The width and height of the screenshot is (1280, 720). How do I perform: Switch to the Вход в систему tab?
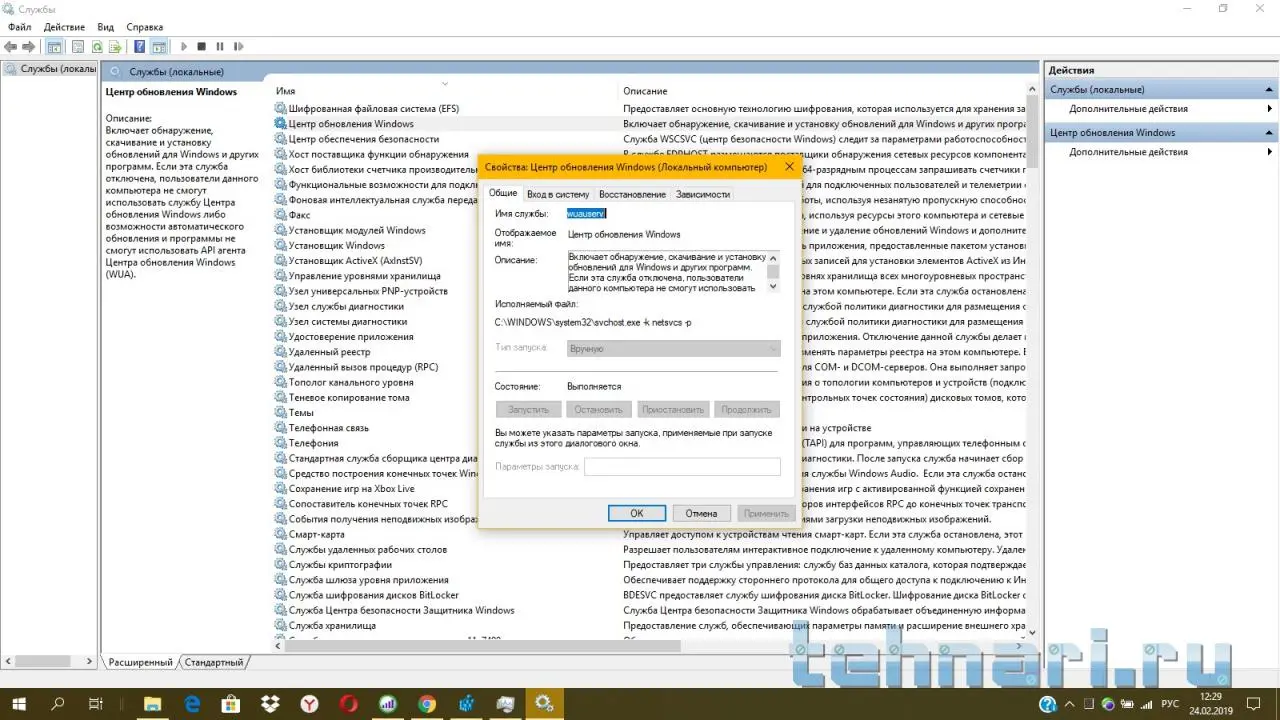(558, 194)
